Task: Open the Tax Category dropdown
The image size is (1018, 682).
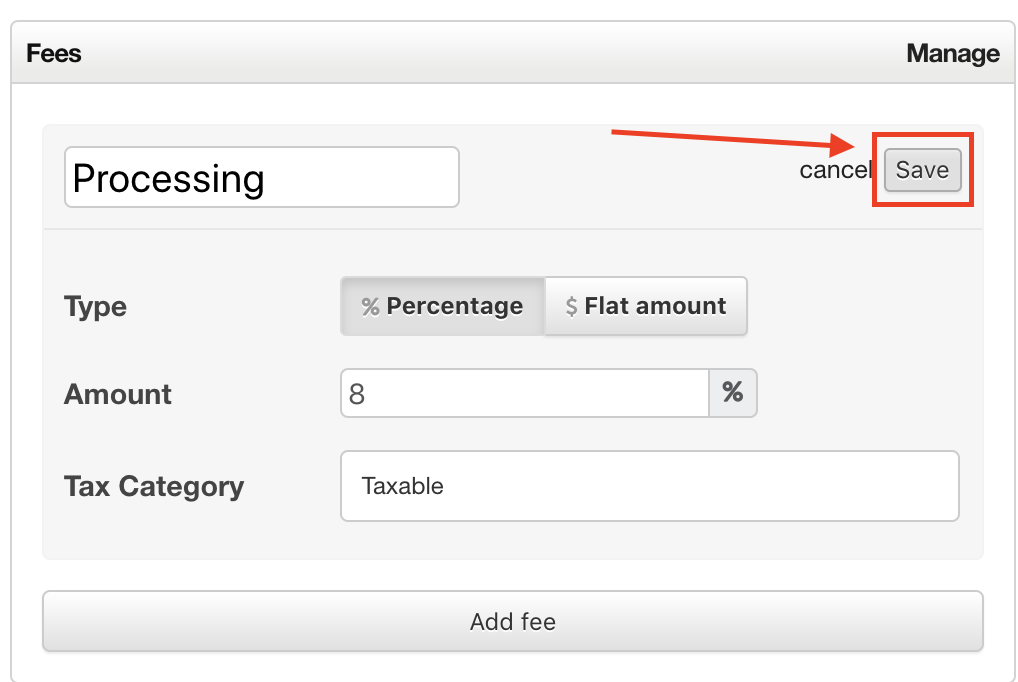Action: (649, 486)
